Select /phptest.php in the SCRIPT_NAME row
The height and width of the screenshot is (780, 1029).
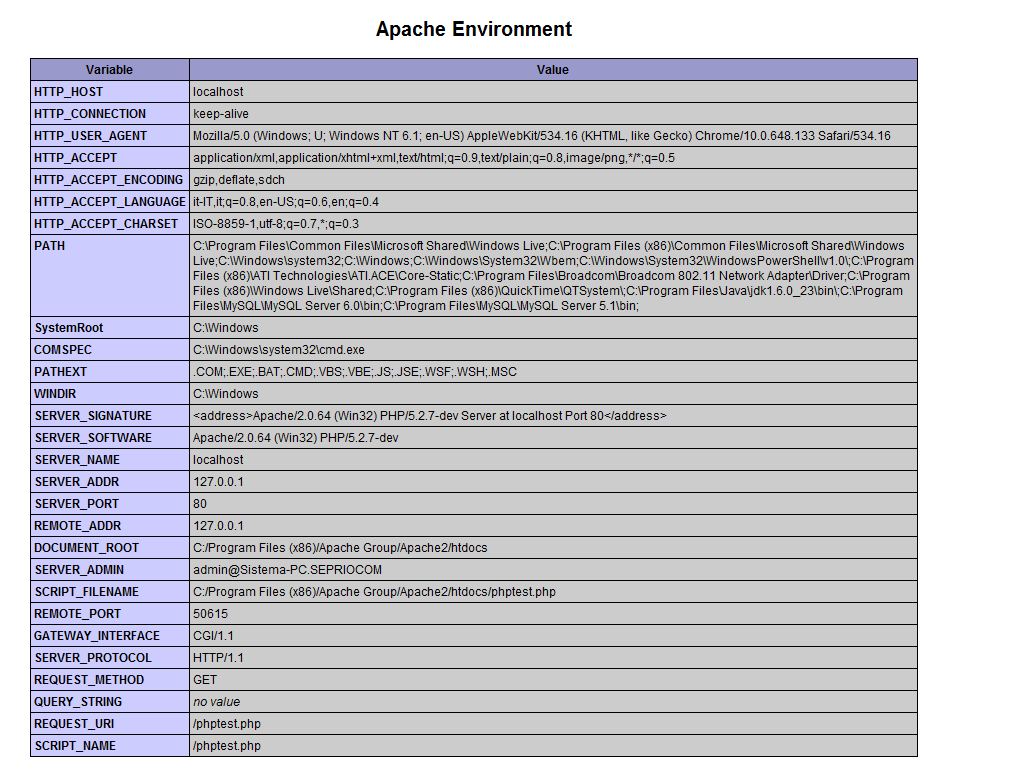tap(226, 746)
